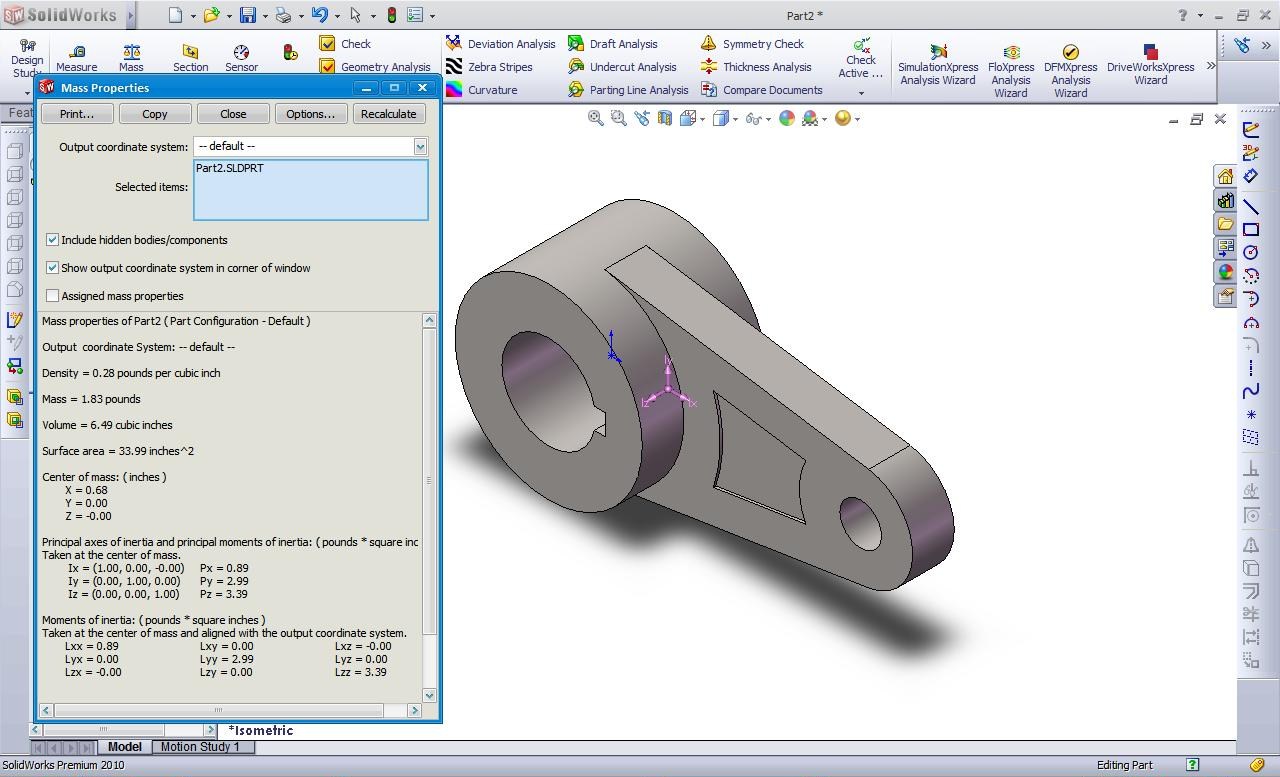Image resolution: width=1280 pixels, height=777 pixels.
Task: Enable Assigned mass properties checkbox
Action: click(x=53, y=296)
